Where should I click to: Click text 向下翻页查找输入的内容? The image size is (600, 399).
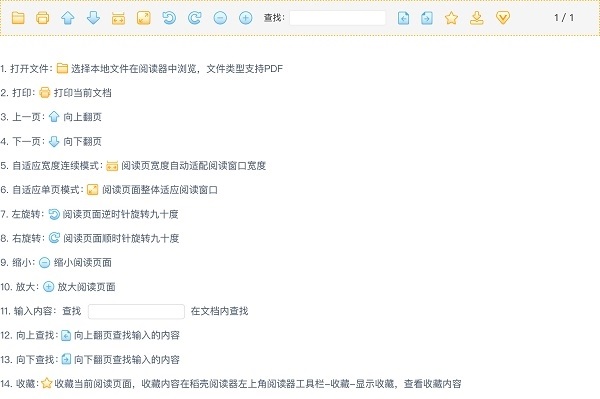[127, 360]
